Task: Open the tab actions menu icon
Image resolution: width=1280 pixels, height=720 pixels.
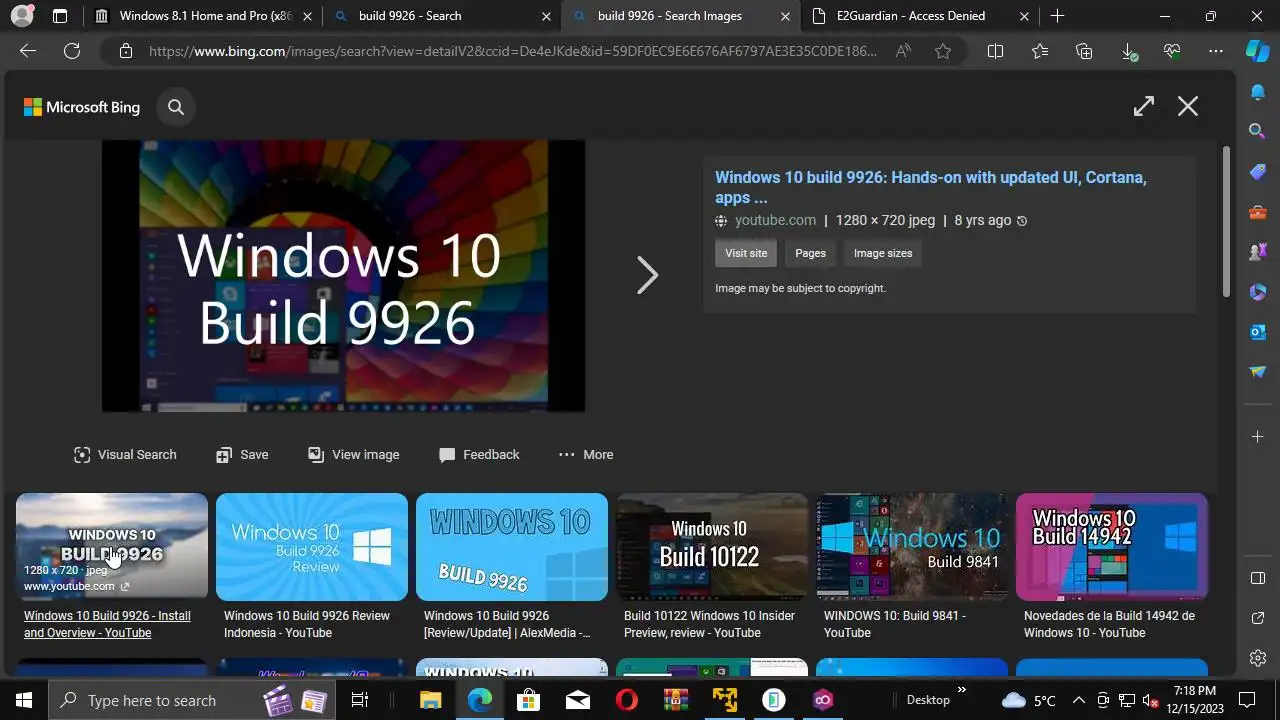Action: pyautogui.click(x=60, y=16)
